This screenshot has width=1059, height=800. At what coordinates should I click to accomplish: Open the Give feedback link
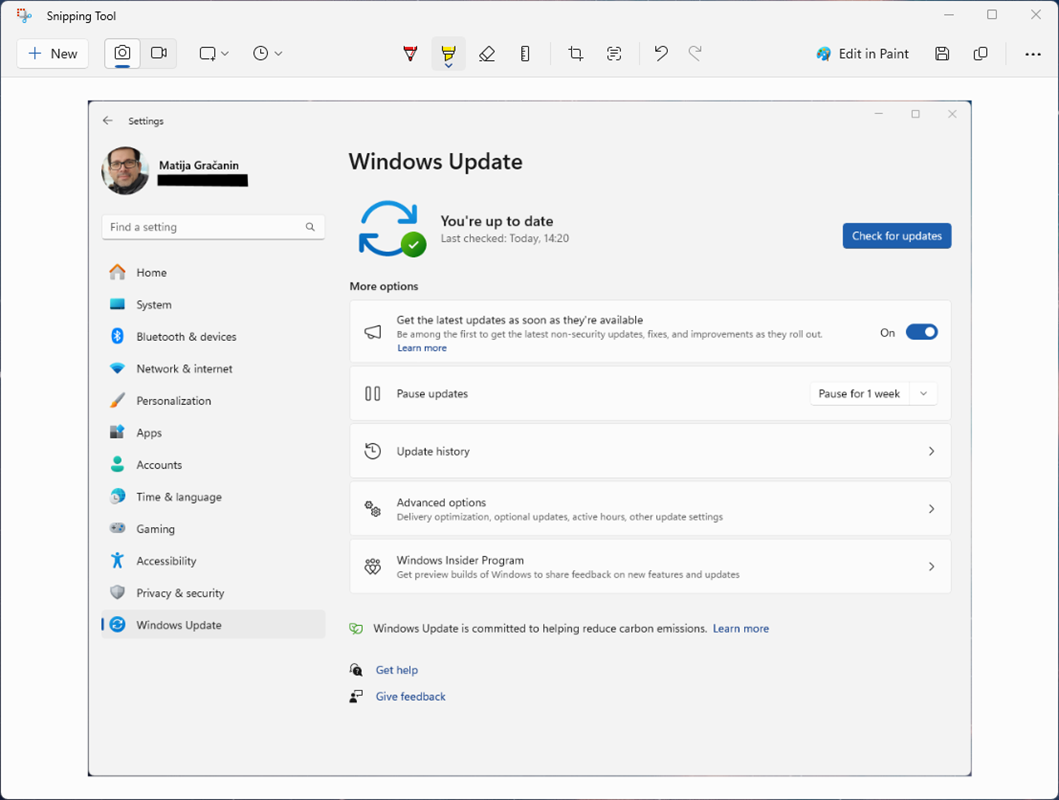coord(411,696)
